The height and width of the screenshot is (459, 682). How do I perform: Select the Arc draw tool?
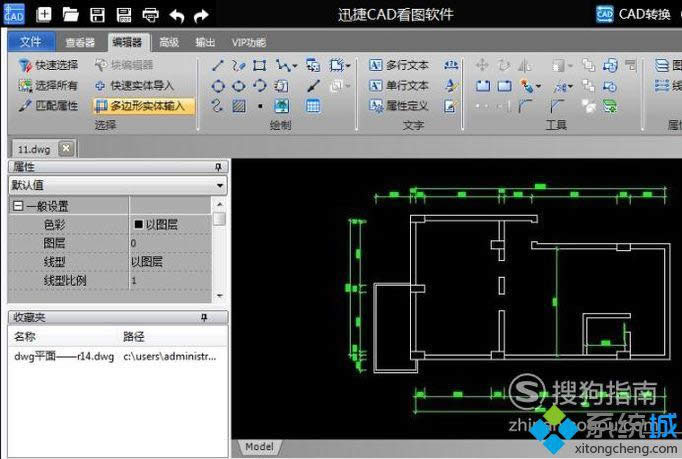point(260,86)
